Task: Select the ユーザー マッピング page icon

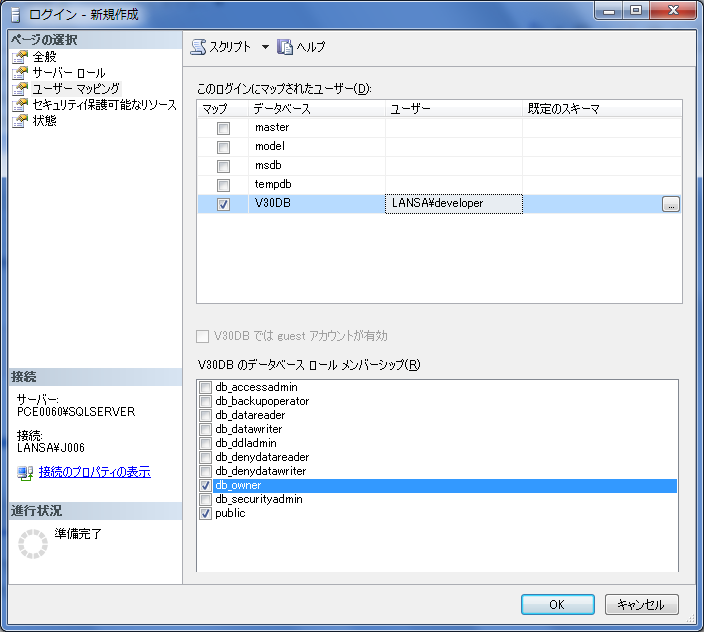Action: [x=20, y=89]
